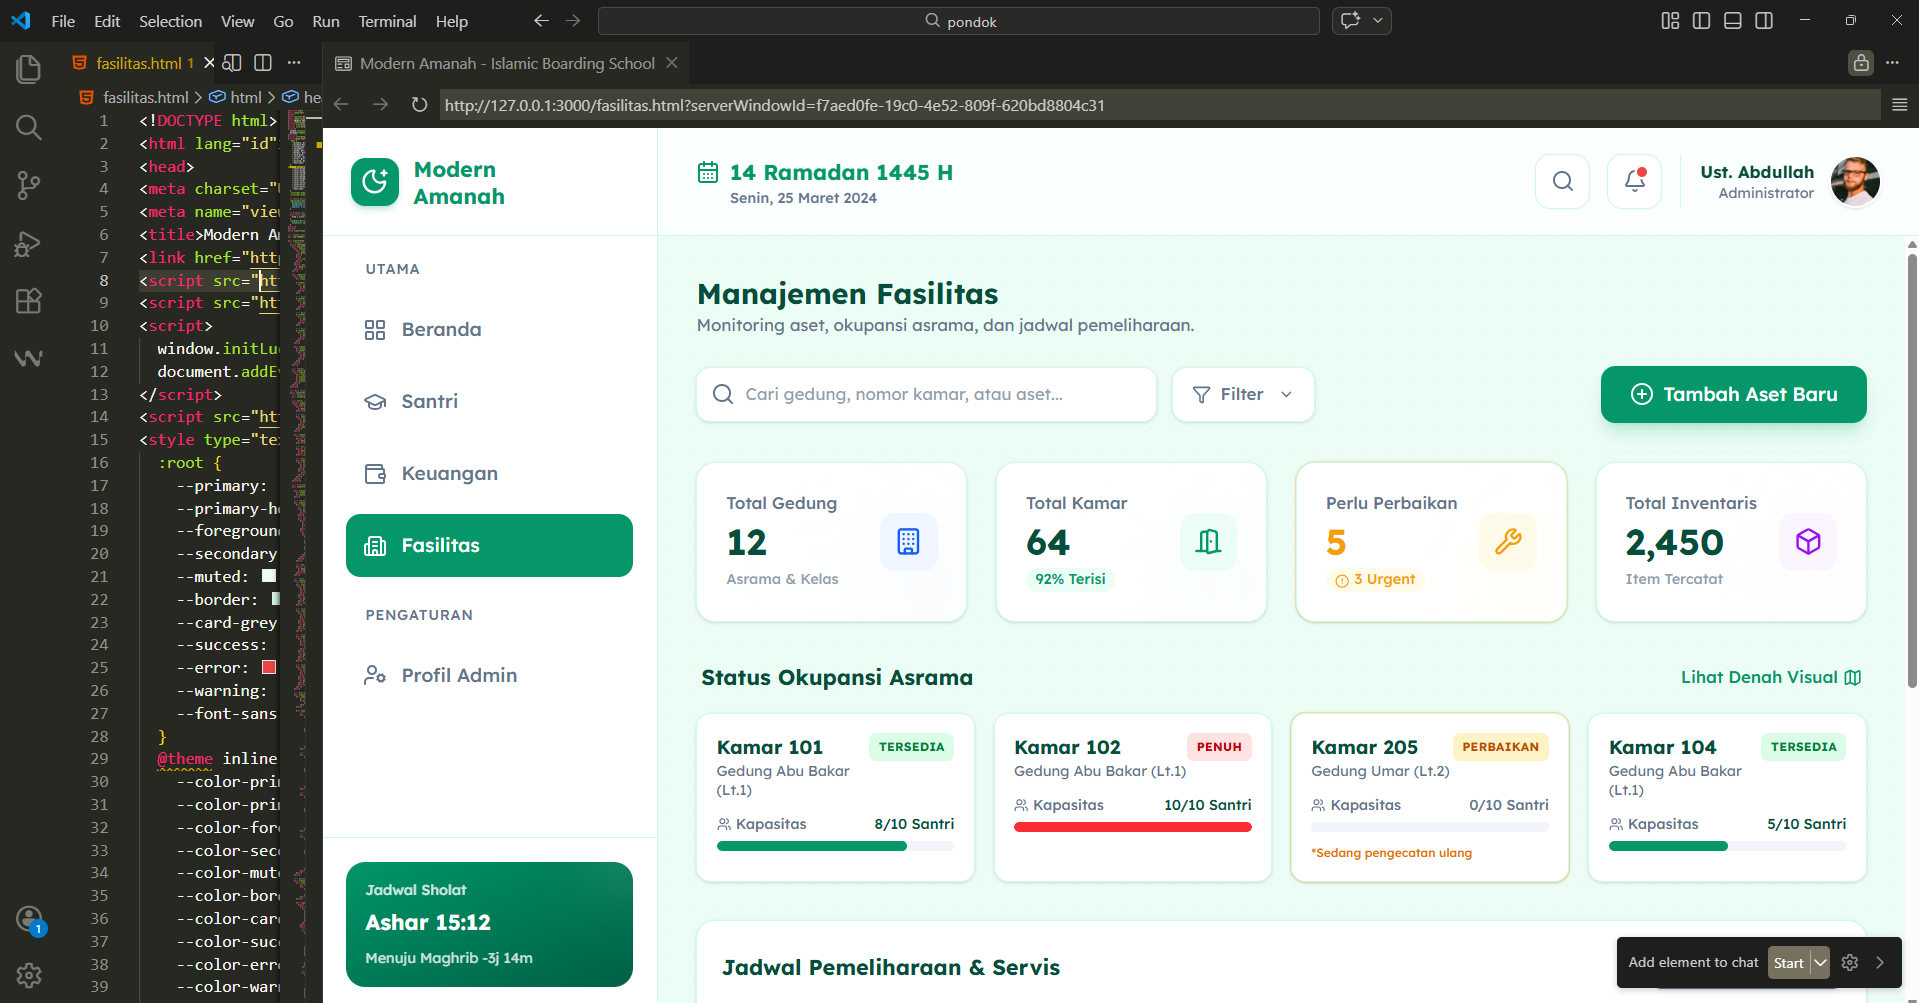The height and width of the screenshot is (1003, 1919).
Task: Click the search icon button in header
Action: tap(1562, 181)
